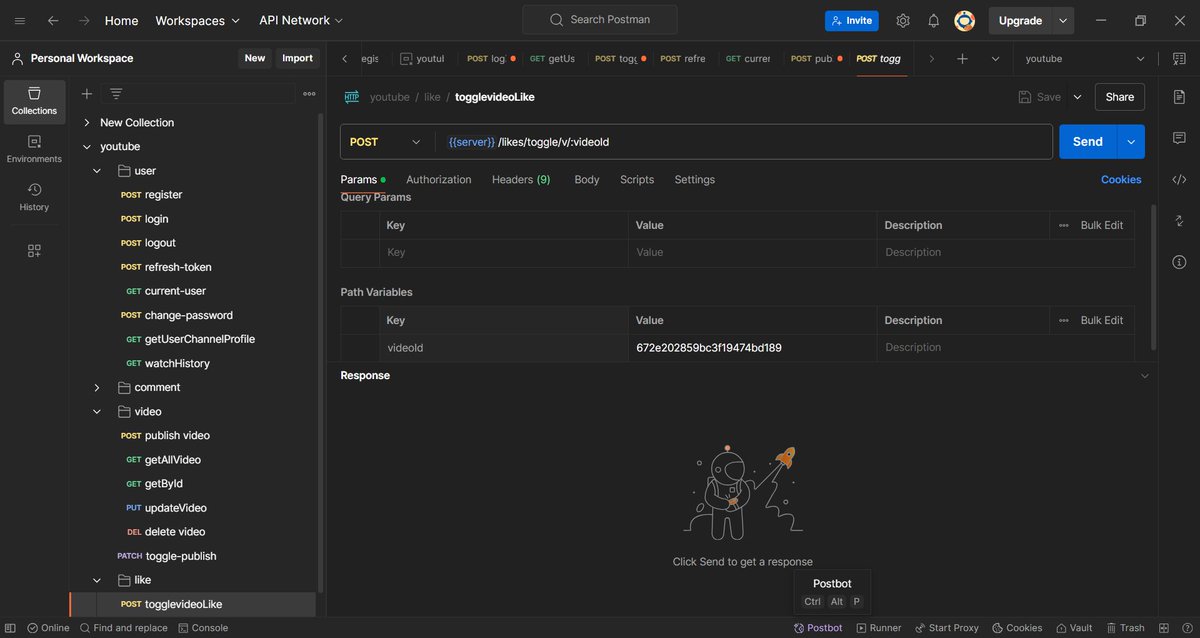Viewport: 1200px width, 638px height.
Task: Open Collections sidebar panel
Action: click(x=34, y=101)
